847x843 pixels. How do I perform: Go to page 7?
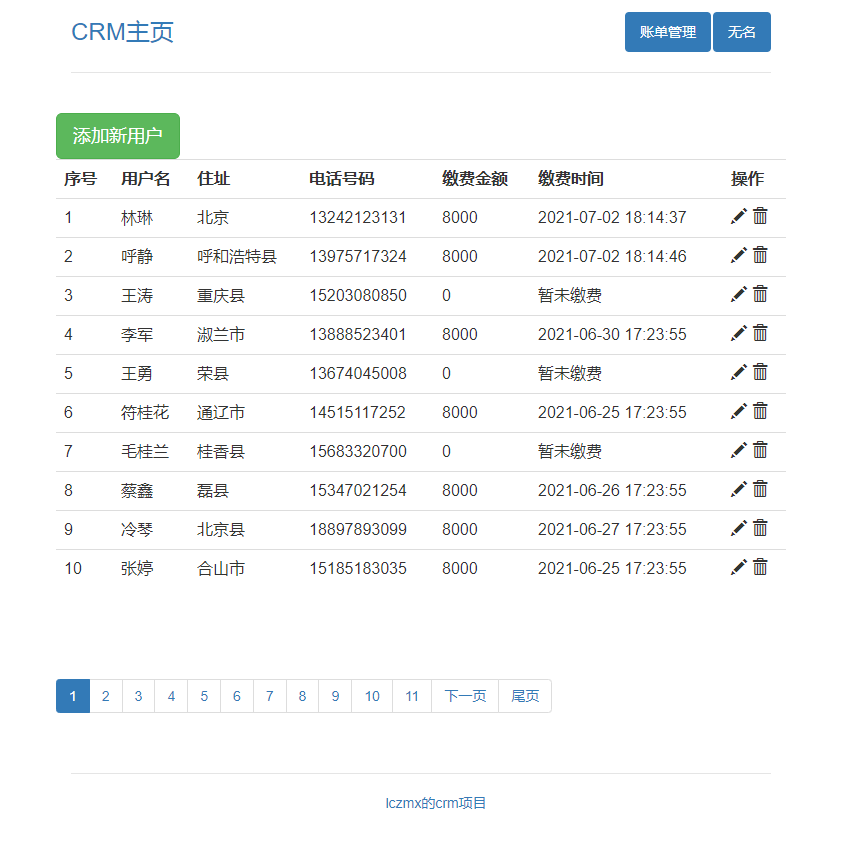pos(270,696)
